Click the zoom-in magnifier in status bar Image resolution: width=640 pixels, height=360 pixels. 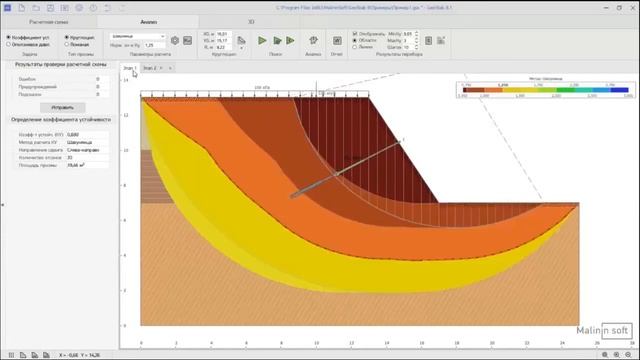[x=617, y=355]
